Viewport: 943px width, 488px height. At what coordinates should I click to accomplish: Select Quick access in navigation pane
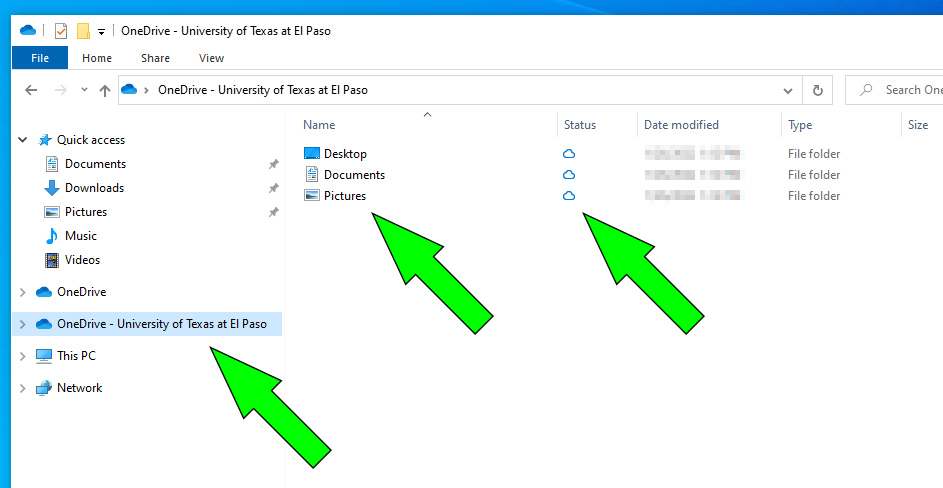91,140
